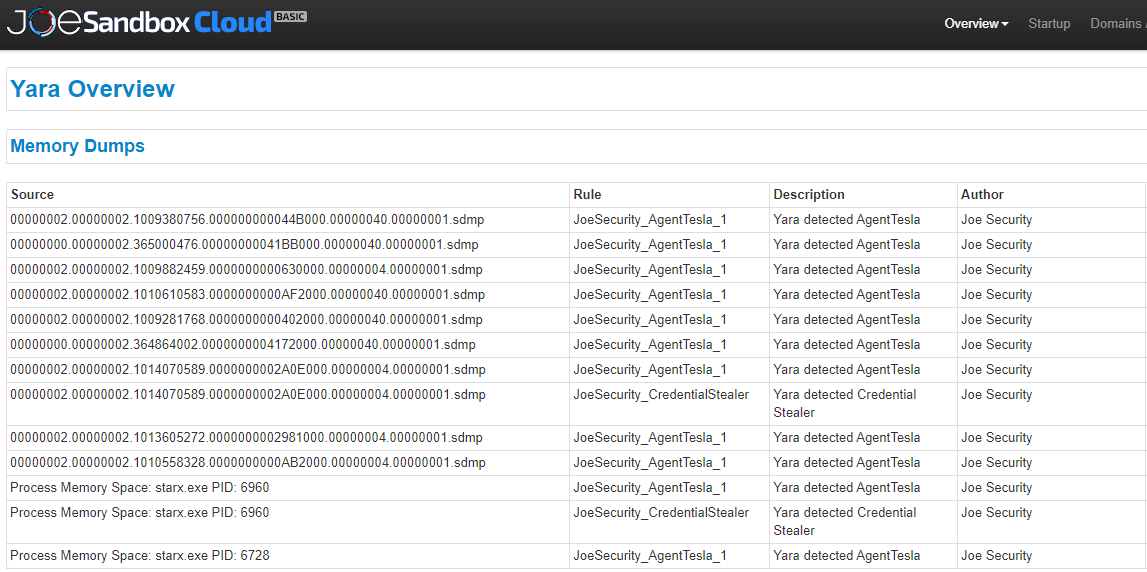Open the Overview dropdown menu
This screenshot has height=572, width=1147.
coord(976,23)
